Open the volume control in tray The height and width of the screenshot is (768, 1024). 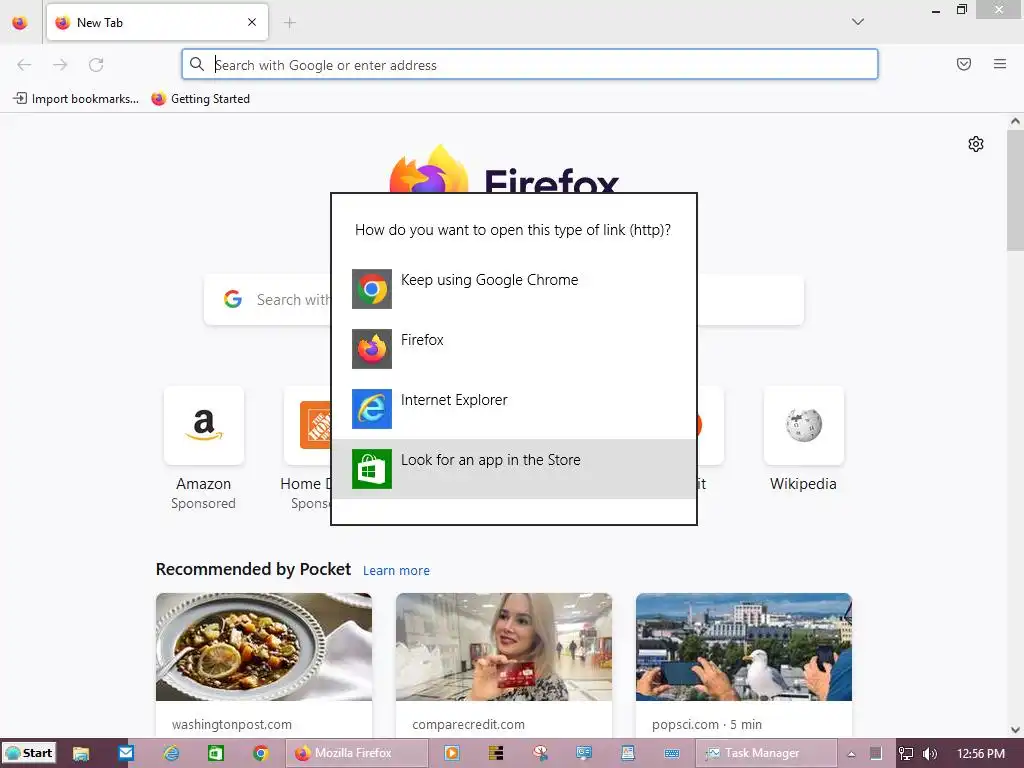click(930, 754)
